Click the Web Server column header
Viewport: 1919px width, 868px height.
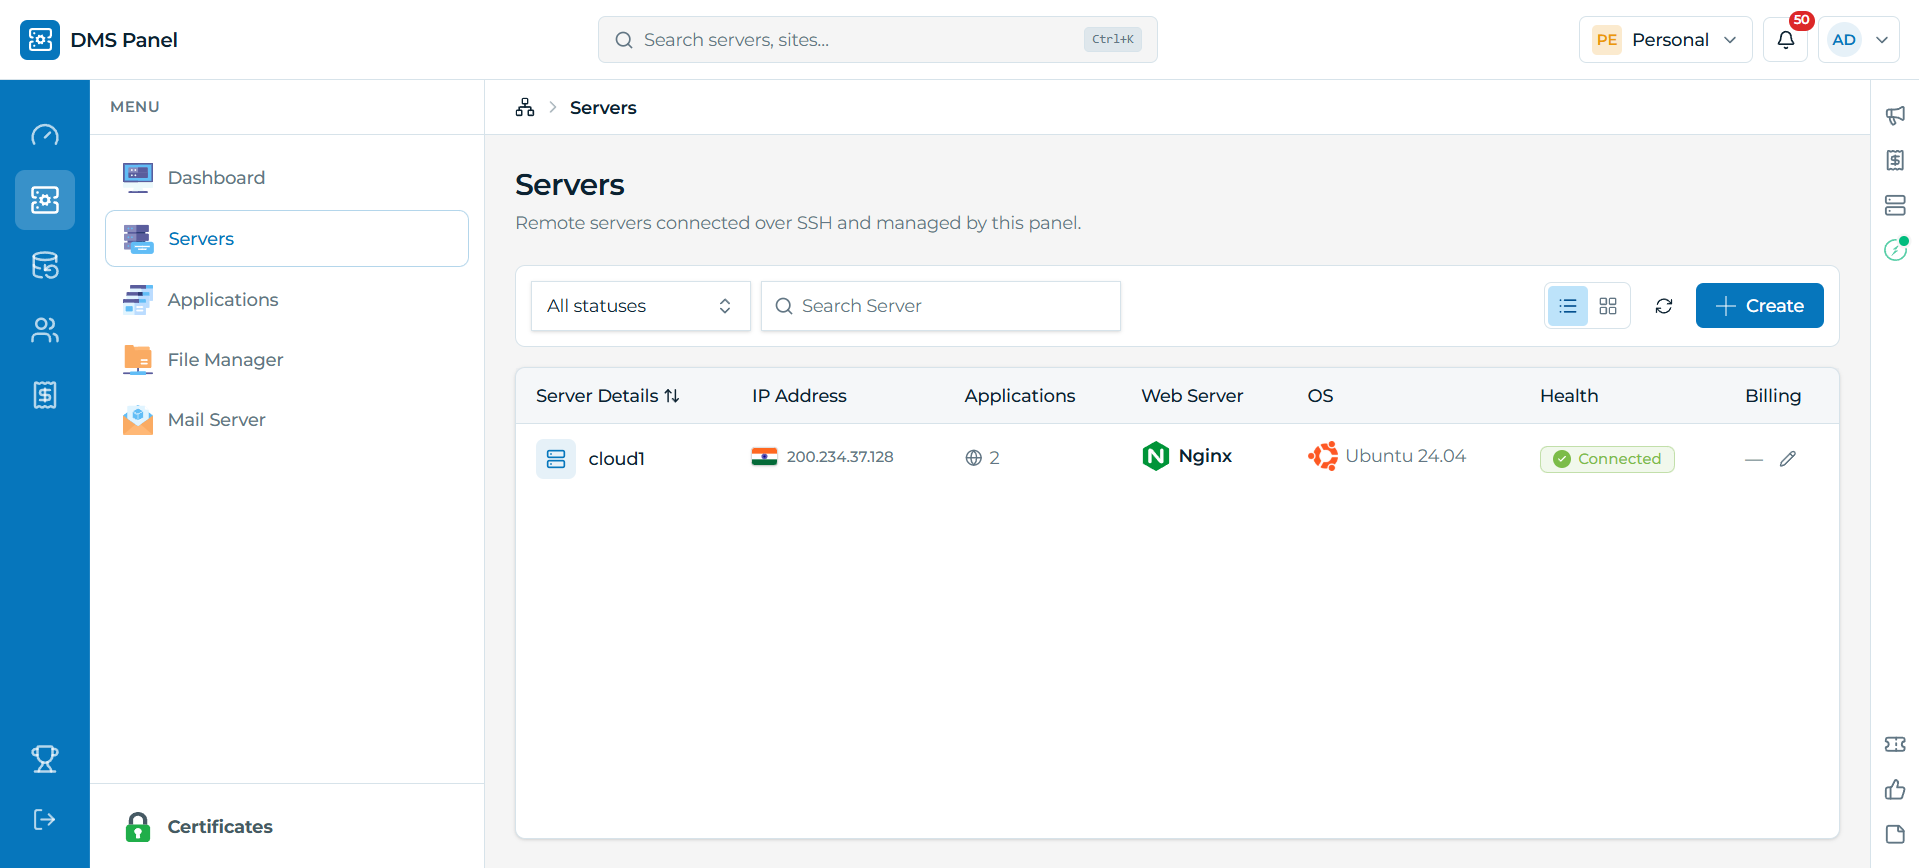[x=1192, y=396]
